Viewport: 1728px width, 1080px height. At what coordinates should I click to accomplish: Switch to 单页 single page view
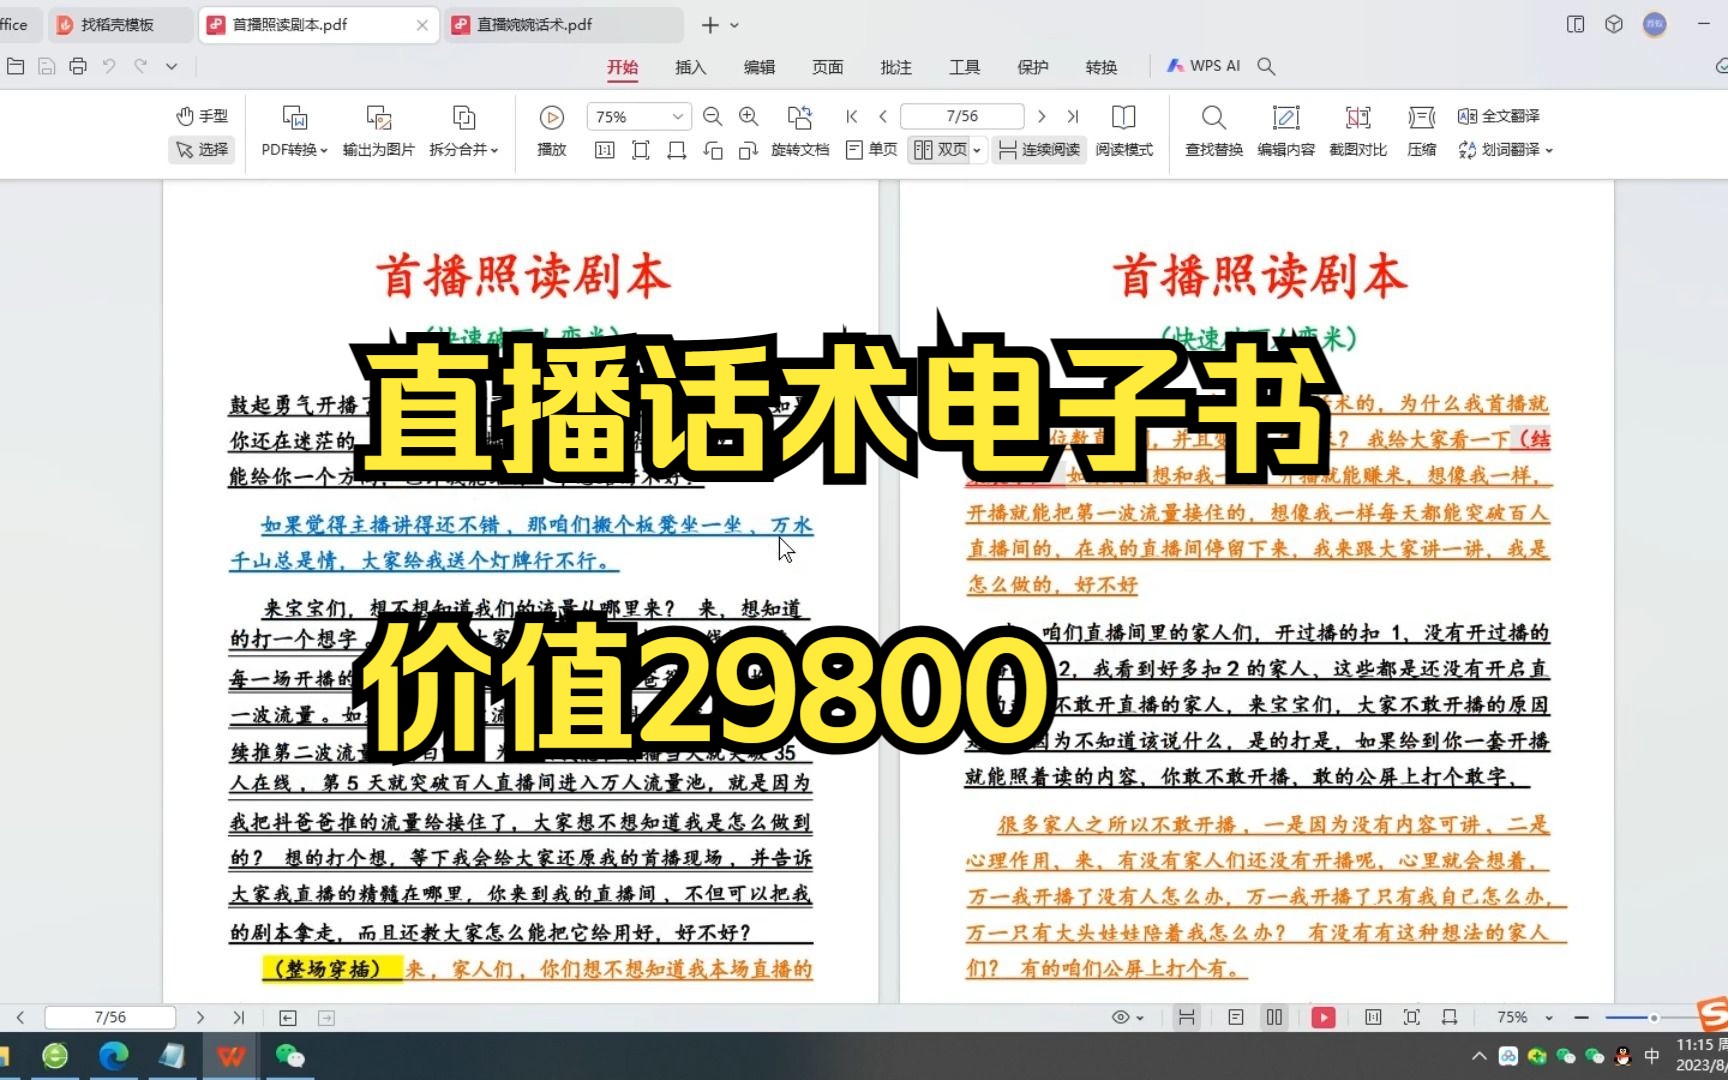(x=871, y=150)
